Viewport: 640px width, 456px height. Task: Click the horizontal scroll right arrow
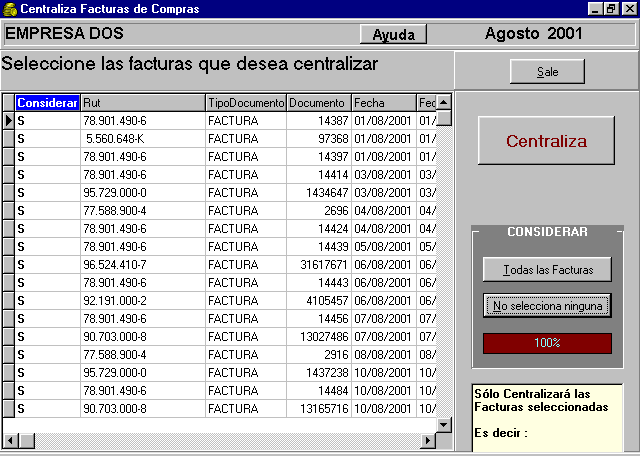[x=428, y=440]
